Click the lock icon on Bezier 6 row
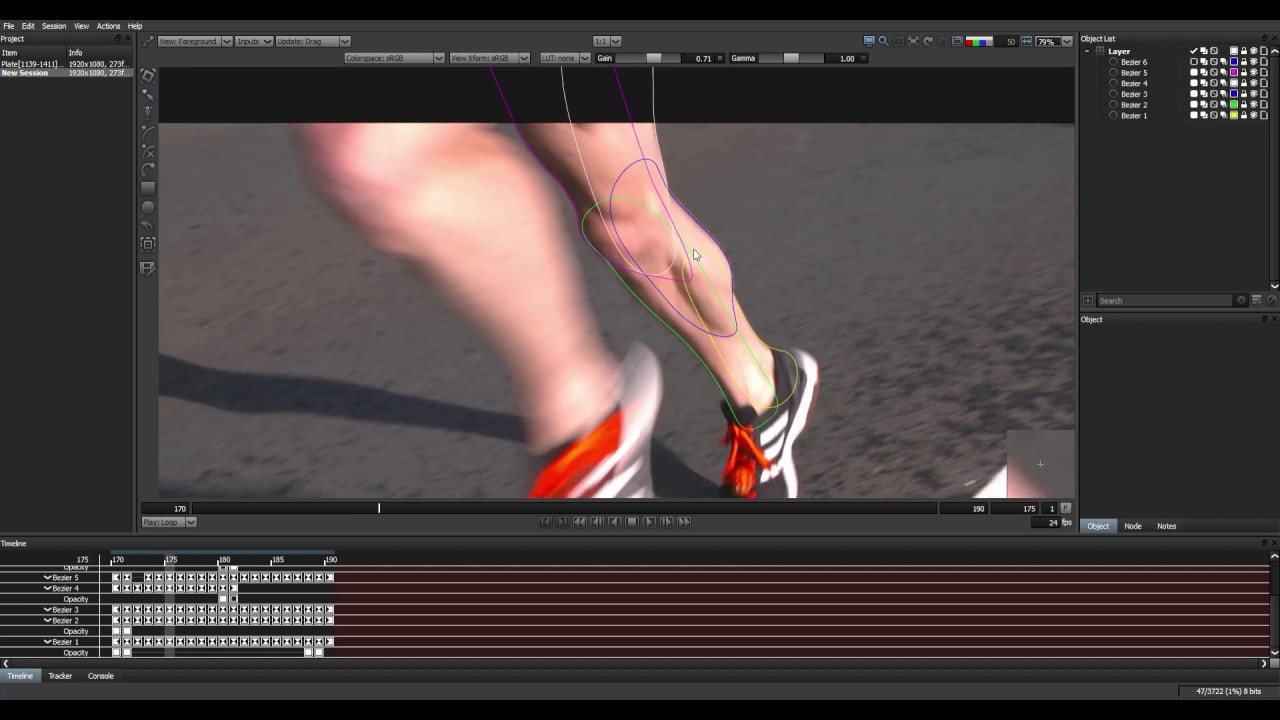 [1244, 62]
